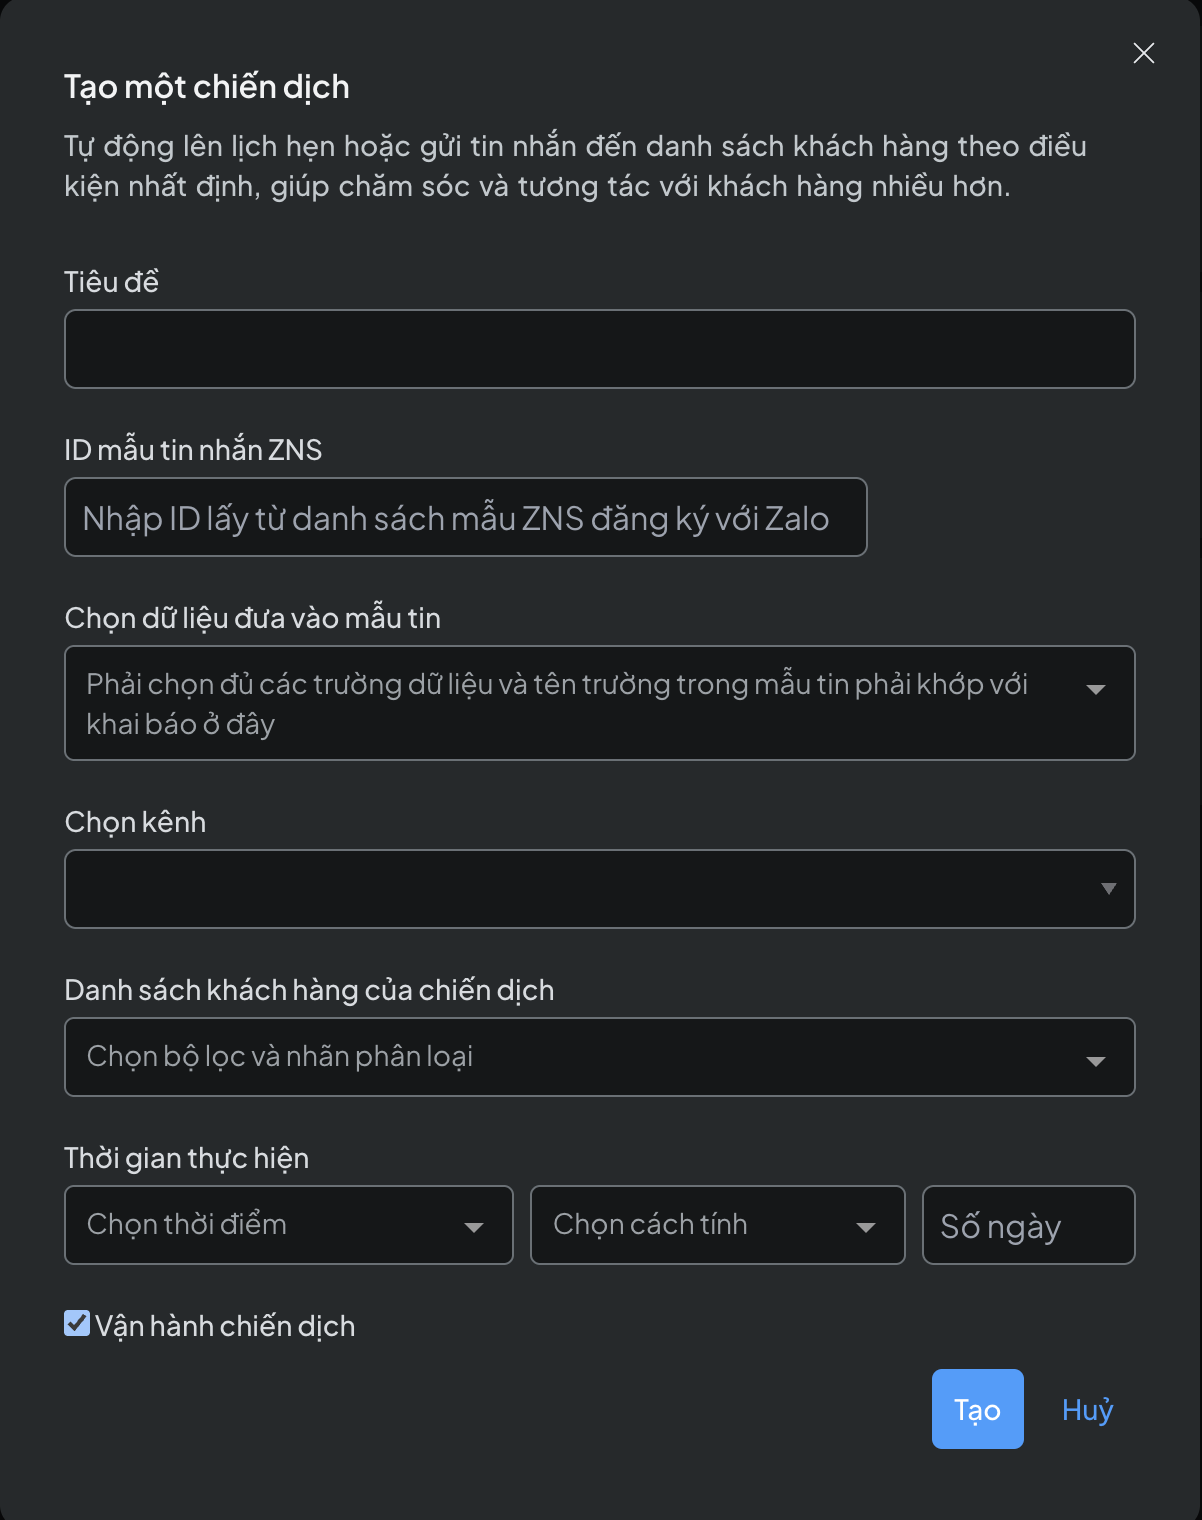This screenshot has width=1202, height=1520.
Task: Click the 'Tiêu đề' field label
Action: click(x=111, y=282)
